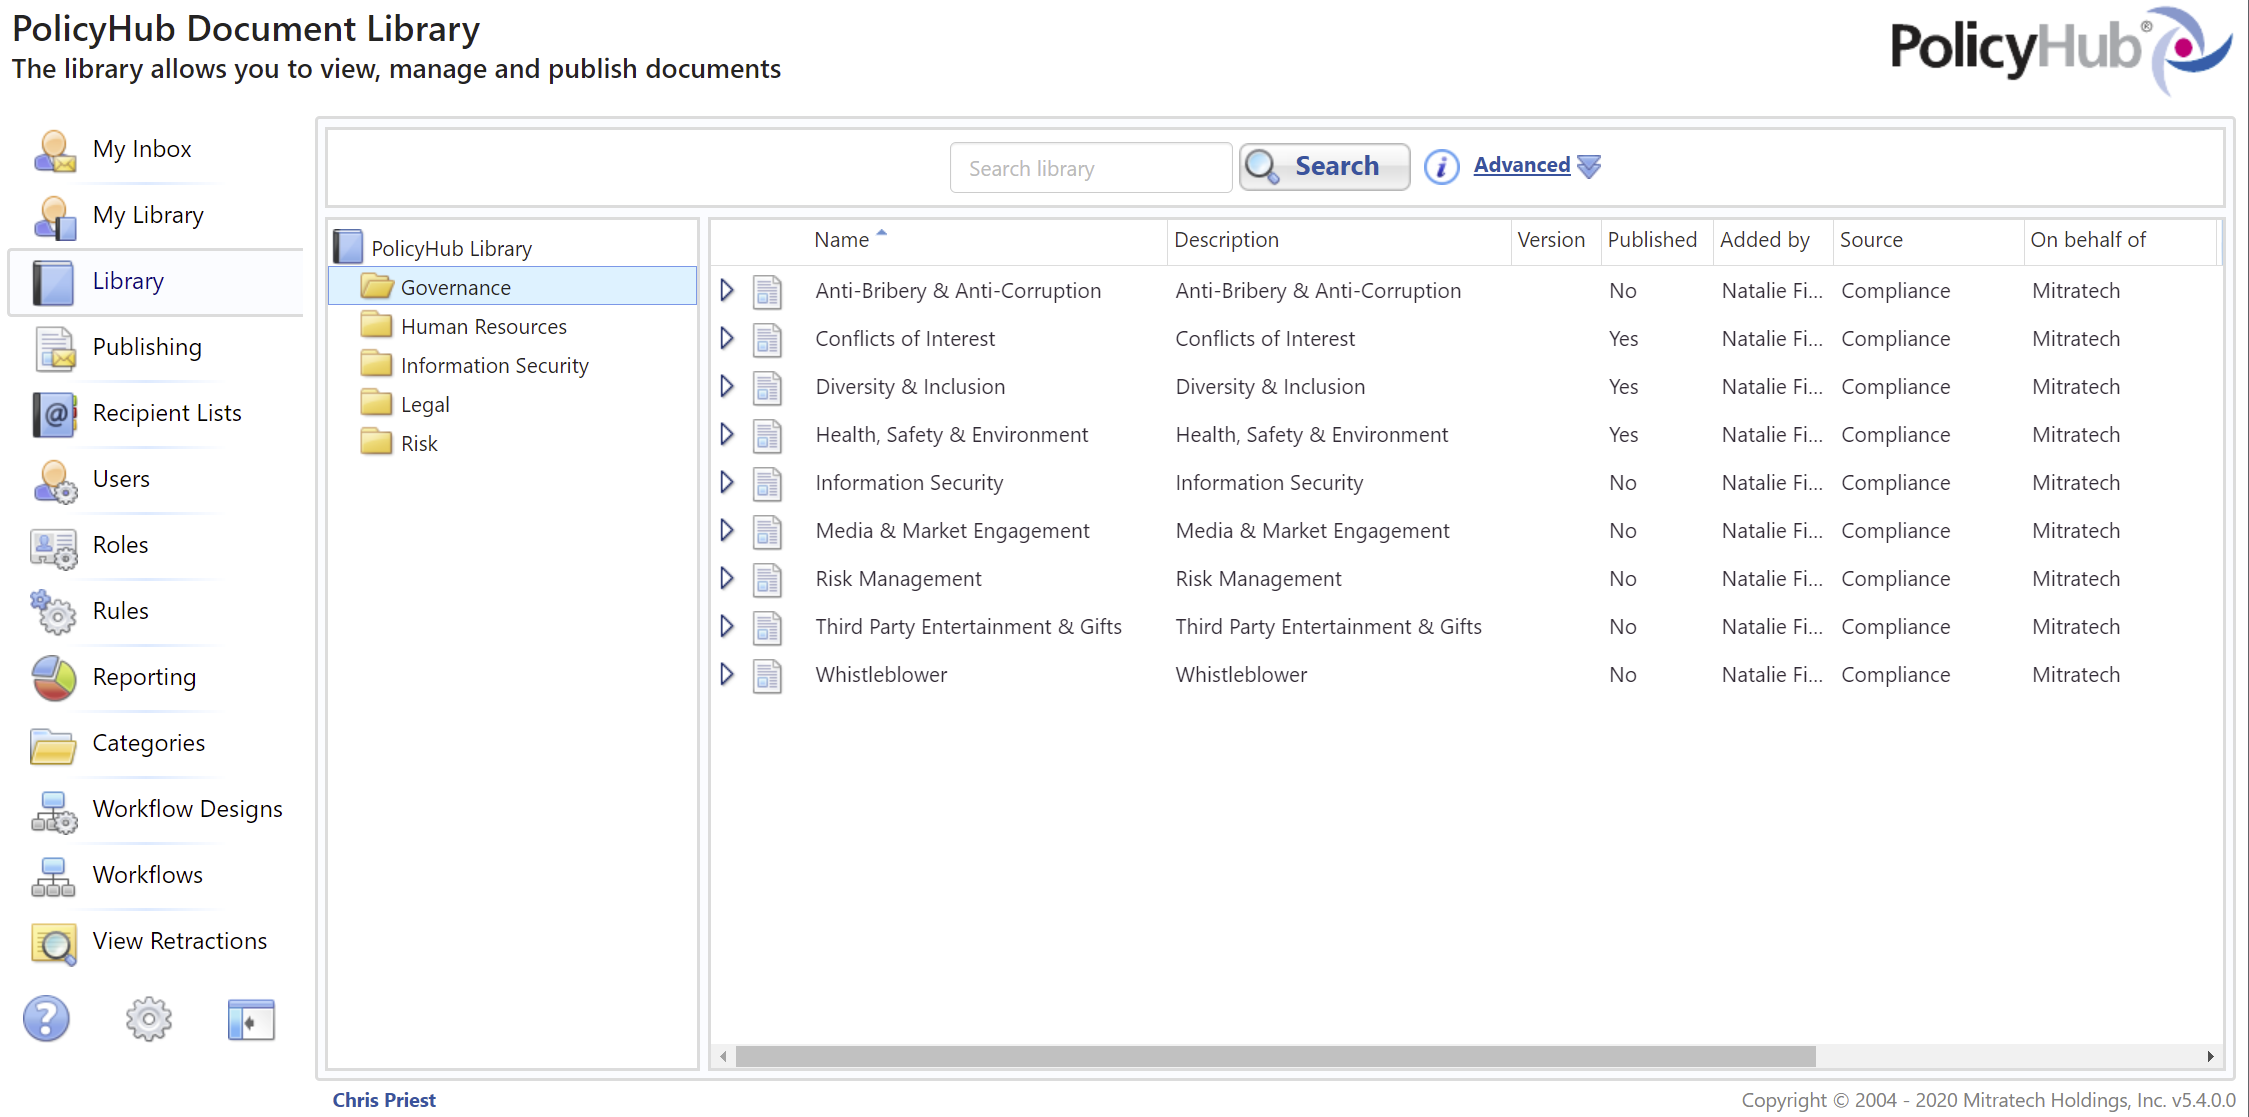The width and height of the screenshot is (2249, 1117).
Task: Go to Publishing in the sidebar
Action: pos(147,347)
